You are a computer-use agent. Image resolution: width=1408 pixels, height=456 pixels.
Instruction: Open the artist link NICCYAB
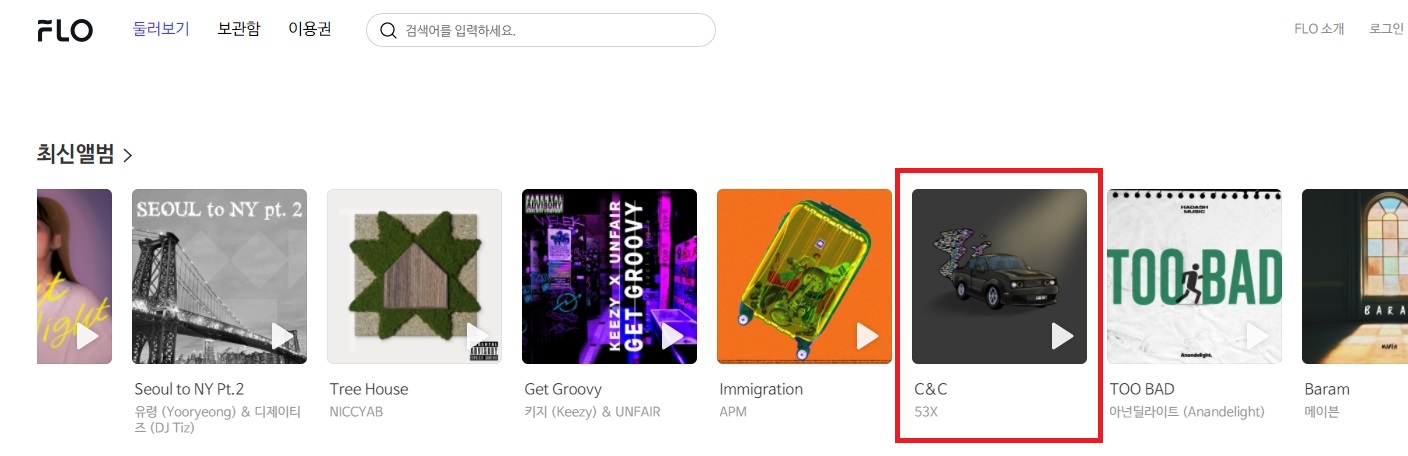point(356,412)
